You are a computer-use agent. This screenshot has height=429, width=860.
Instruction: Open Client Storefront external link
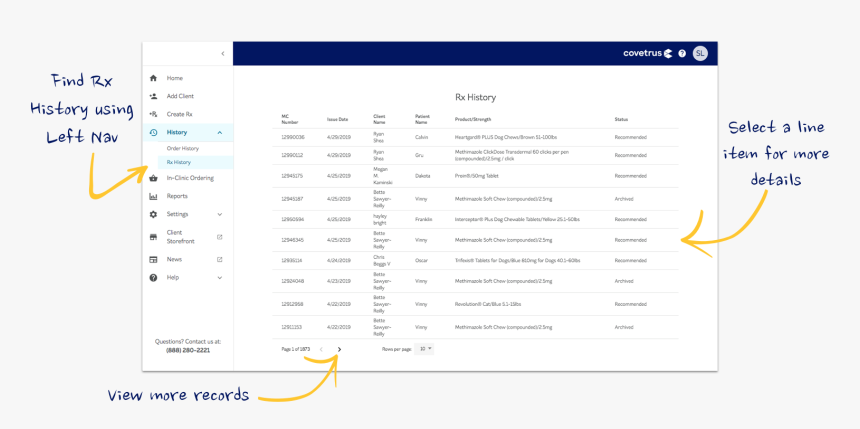[219, 237]
